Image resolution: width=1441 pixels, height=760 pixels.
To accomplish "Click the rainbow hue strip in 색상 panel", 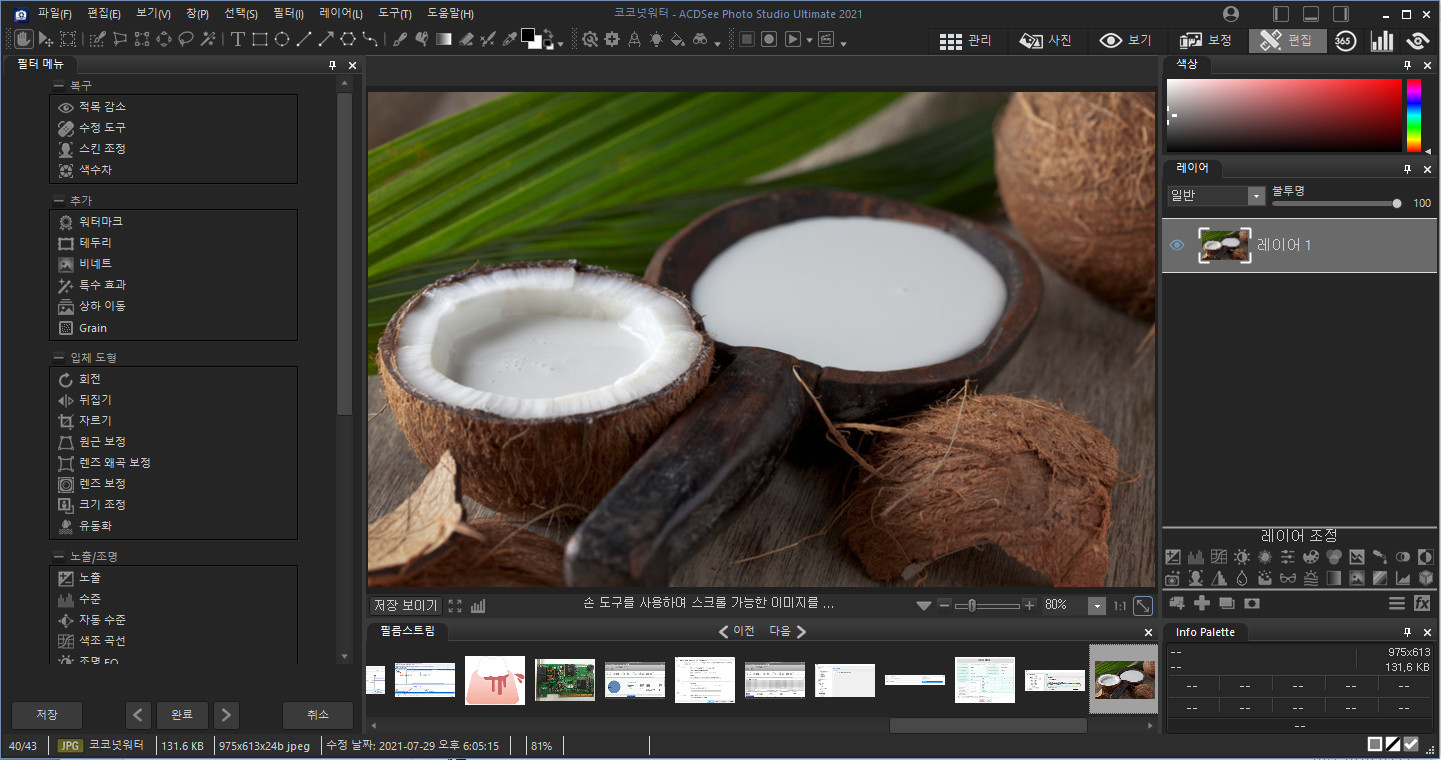I will pos(1414,115).
